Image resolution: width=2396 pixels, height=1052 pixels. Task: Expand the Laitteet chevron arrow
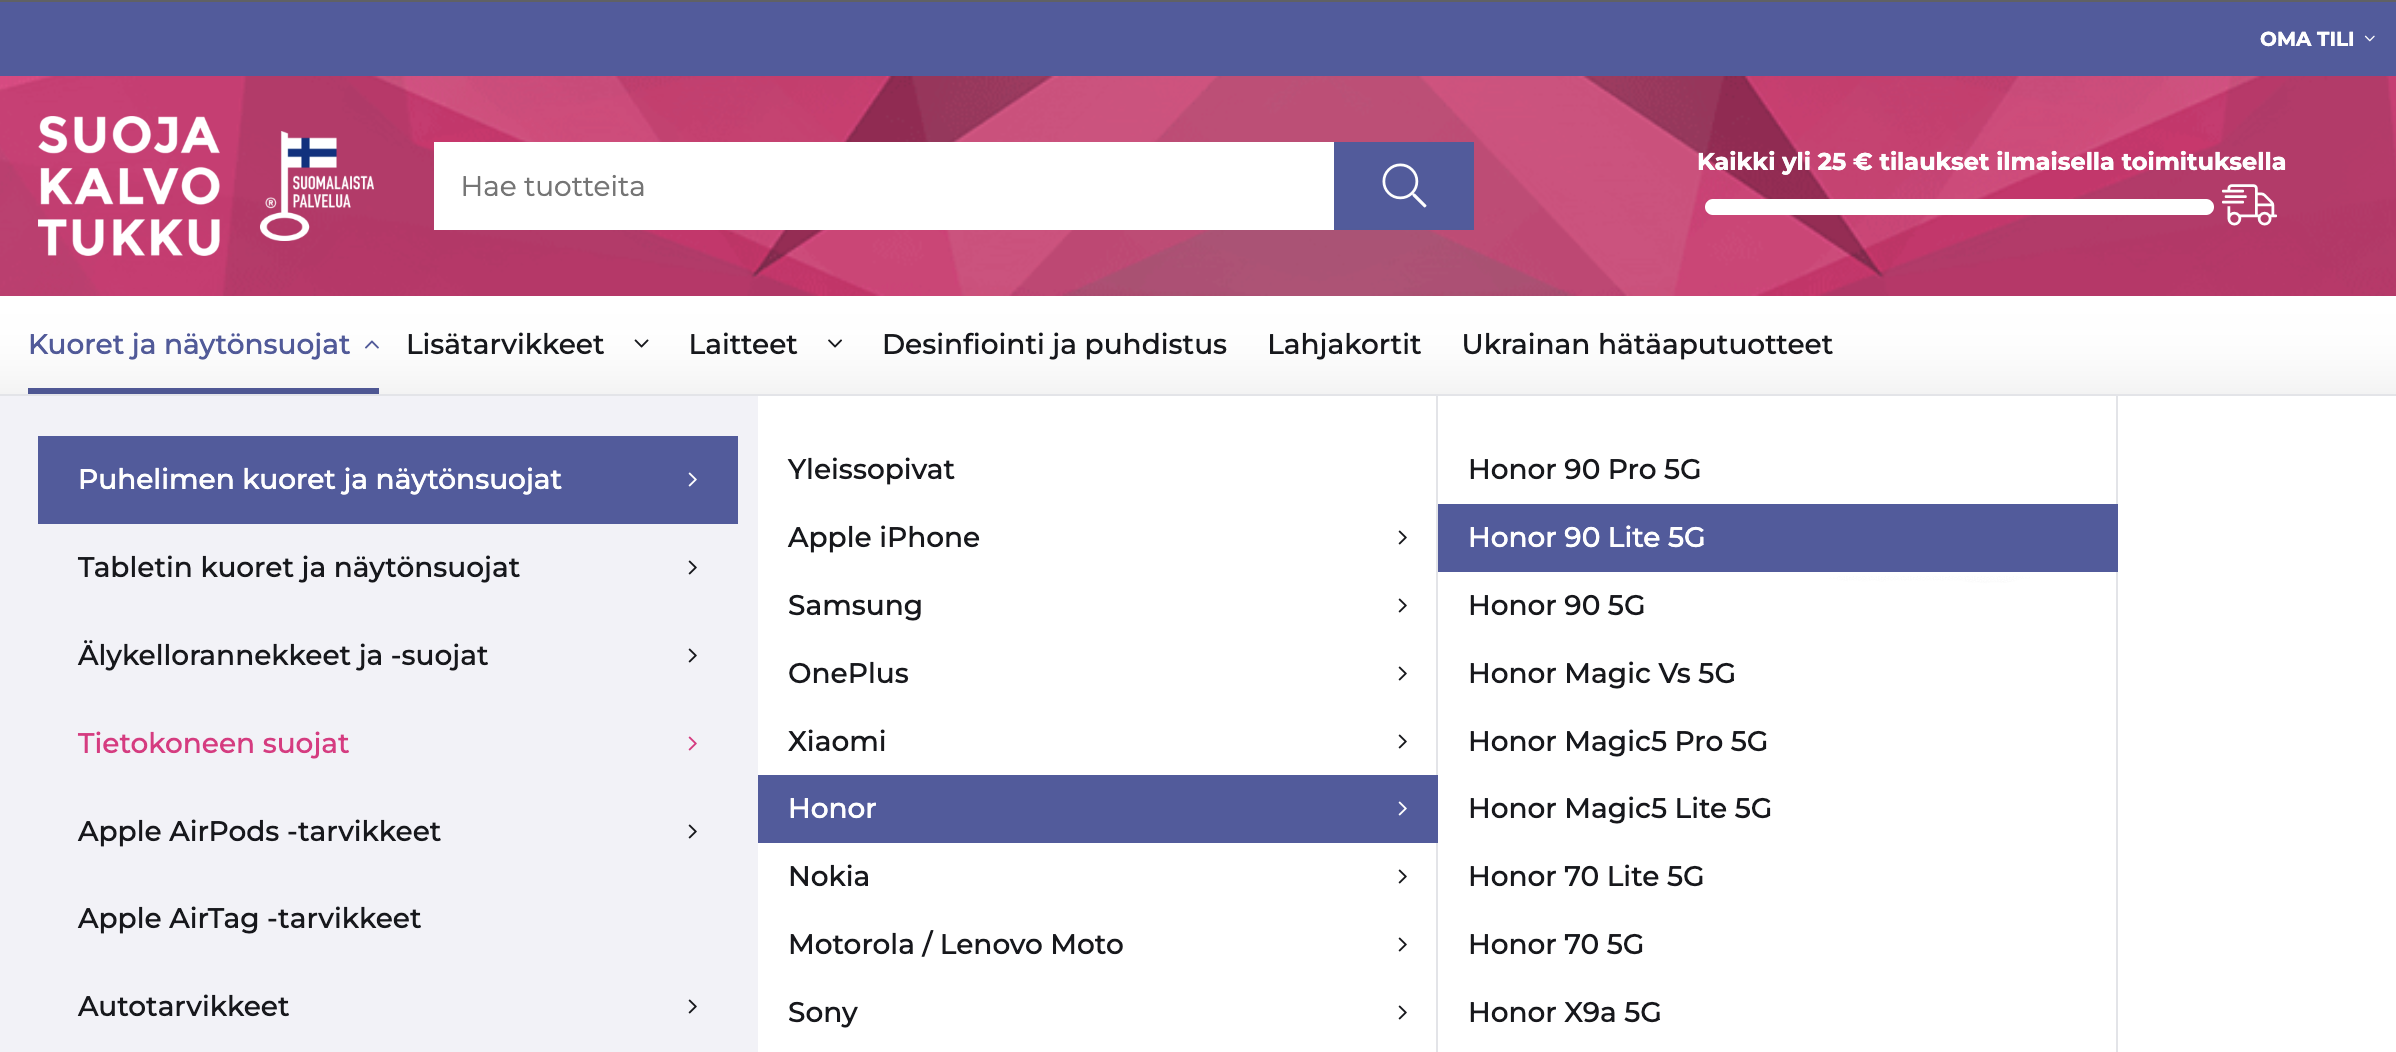835,345
